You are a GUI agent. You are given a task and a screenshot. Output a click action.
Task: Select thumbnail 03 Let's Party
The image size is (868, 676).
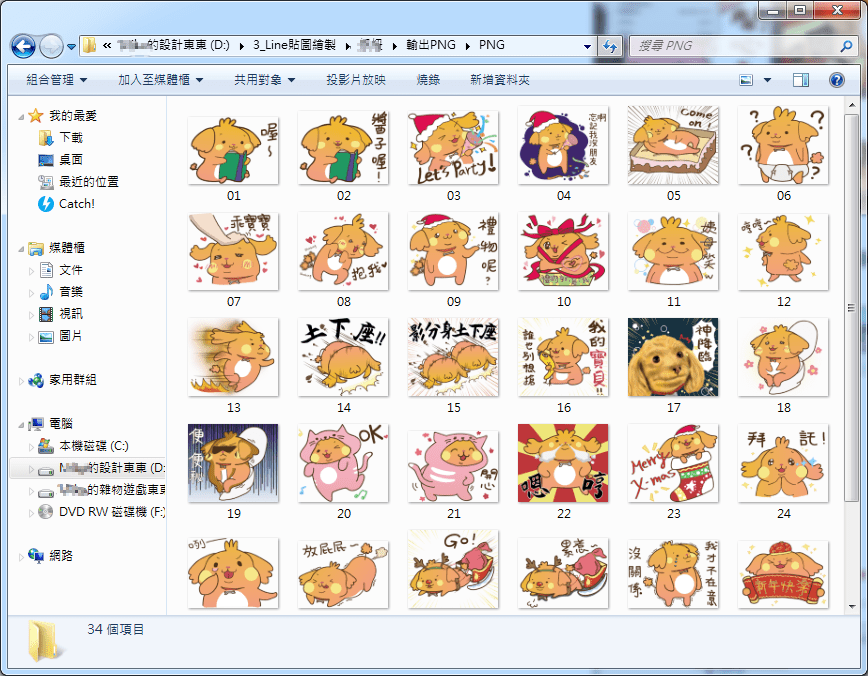[x=453, y=147]
